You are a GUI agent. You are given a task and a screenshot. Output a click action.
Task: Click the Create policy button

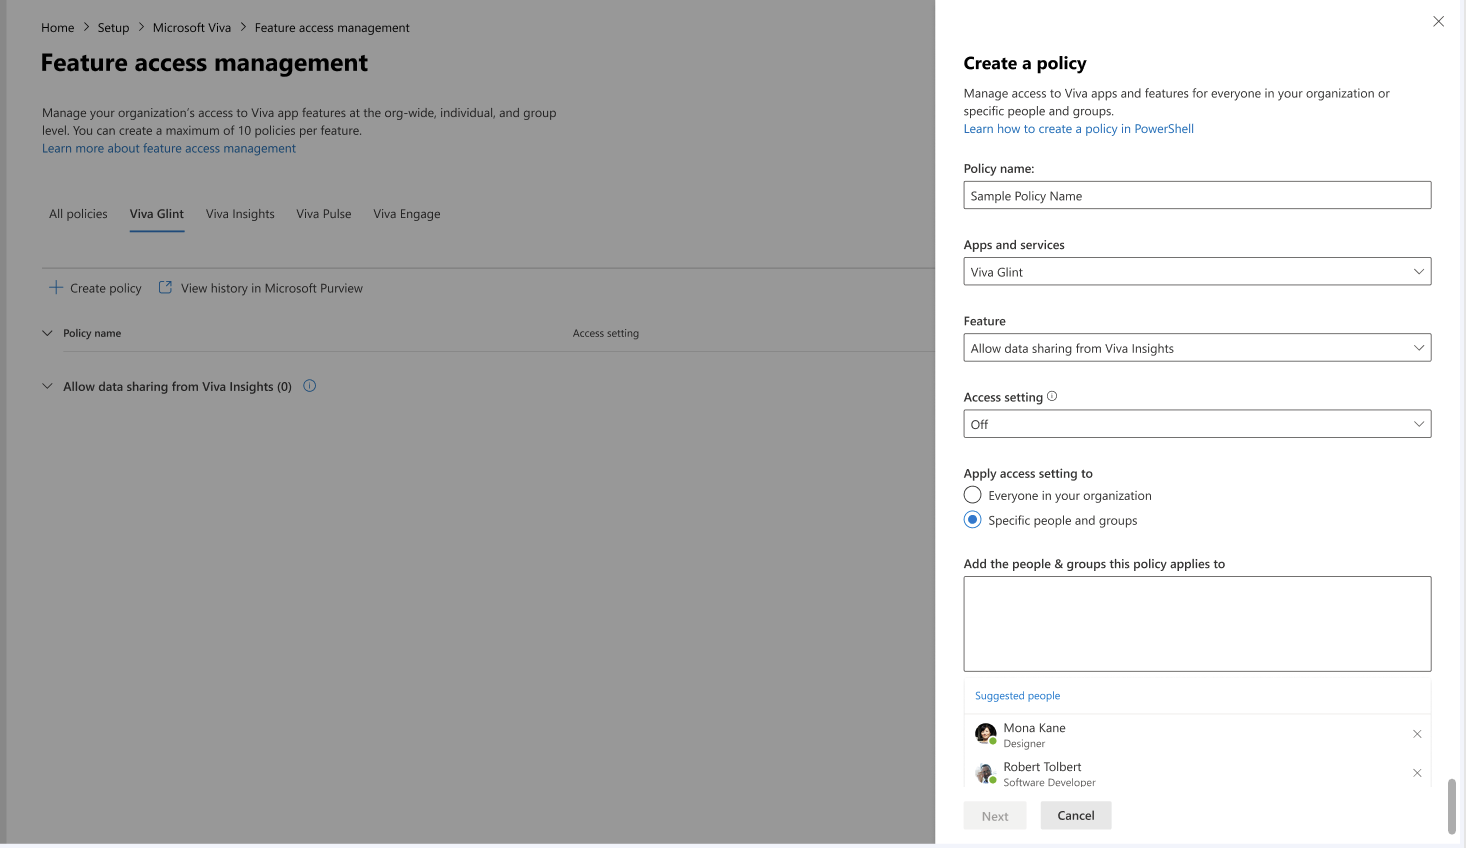click(x=96, y=288)
